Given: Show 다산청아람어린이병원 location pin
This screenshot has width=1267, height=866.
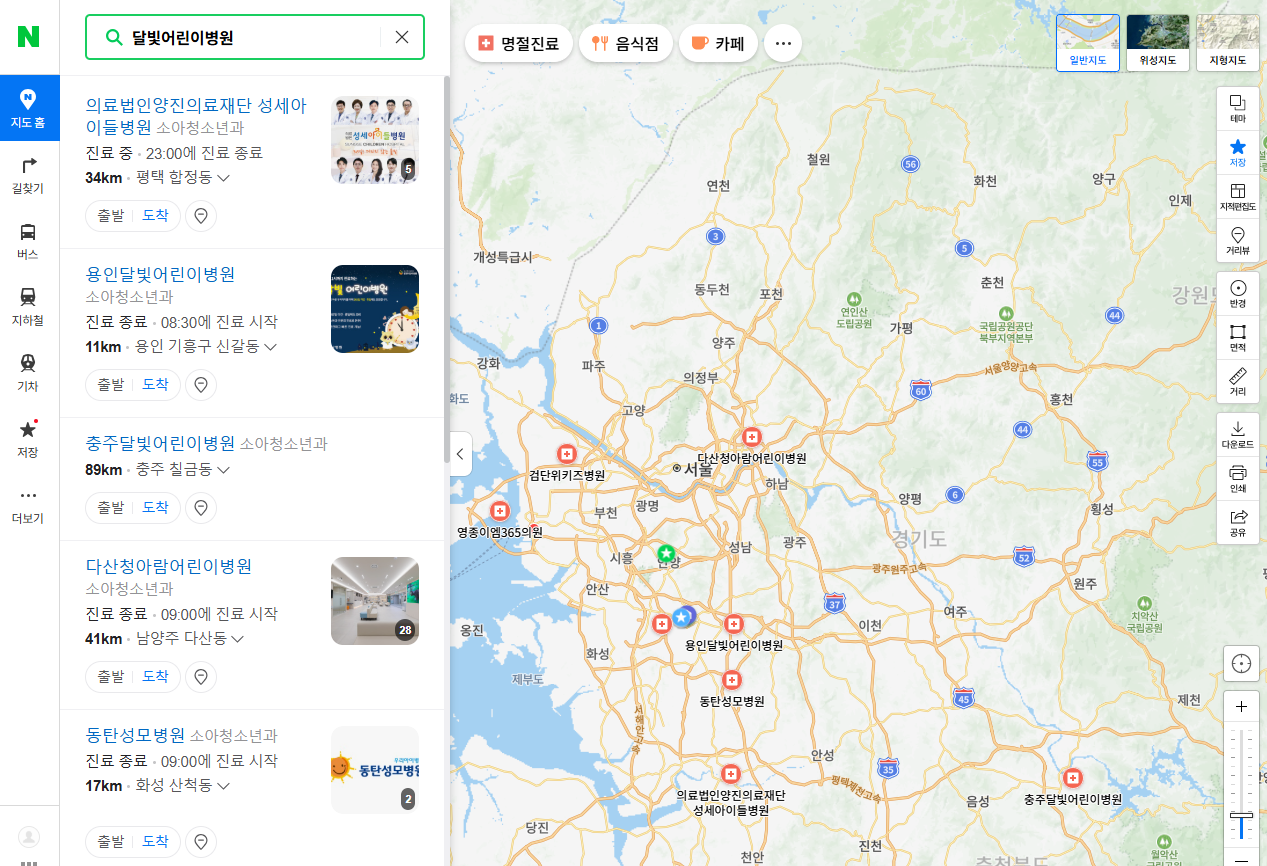Looking at the screenshot, I should coord(201,676).
